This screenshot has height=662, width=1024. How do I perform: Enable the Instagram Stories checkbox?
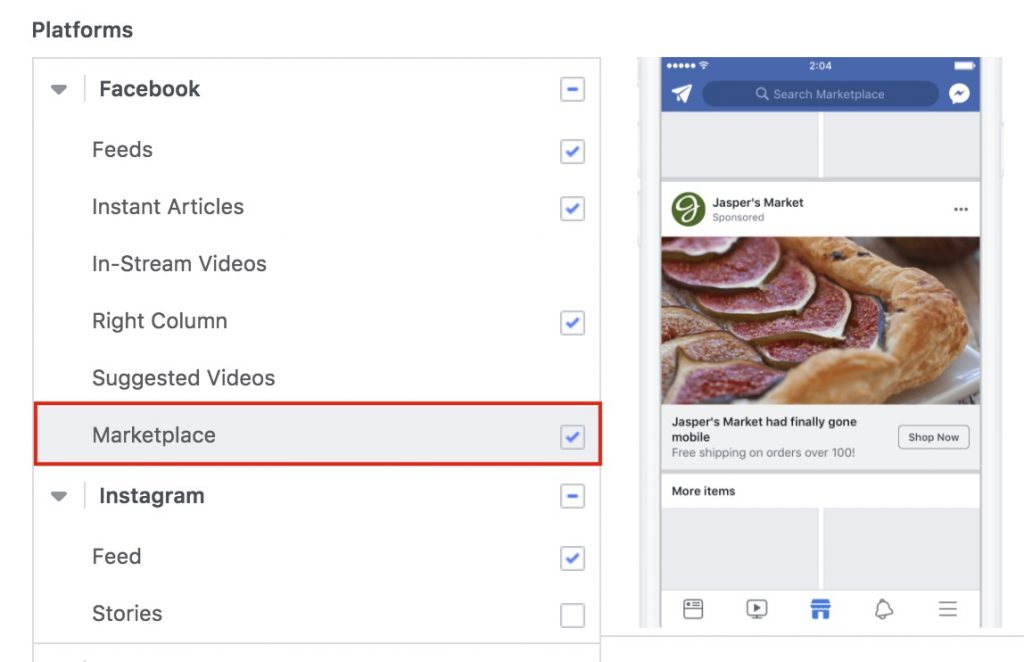click(x=572, y=614)
